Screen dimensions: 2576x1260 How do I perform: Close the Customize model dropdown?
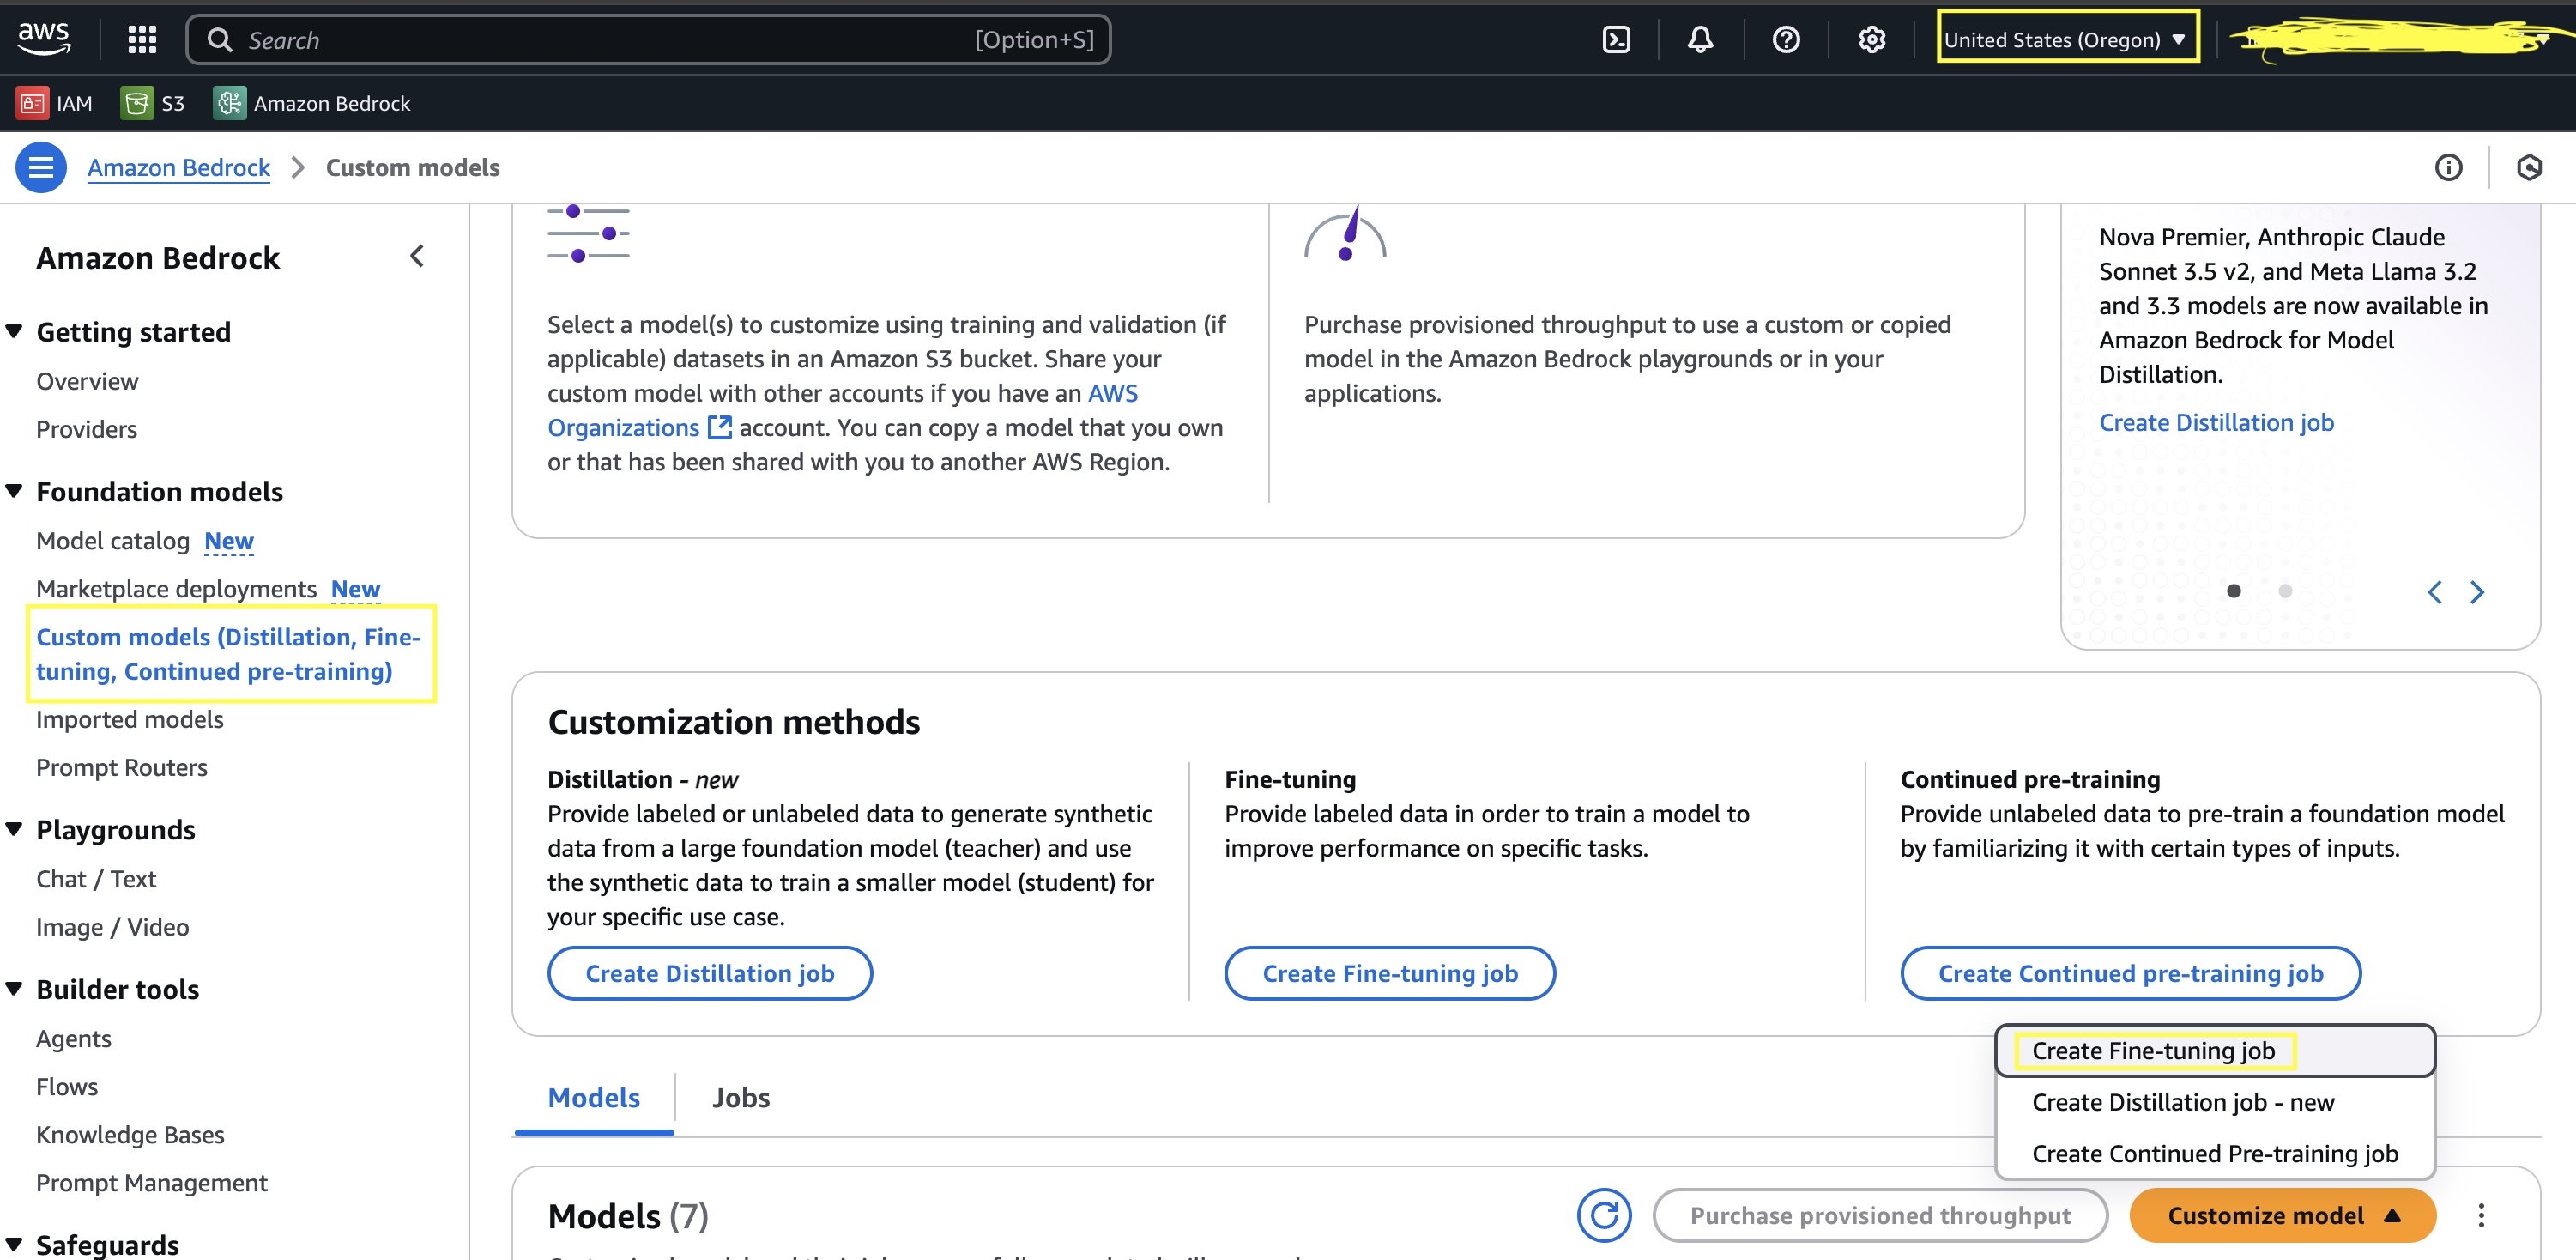point(2282,1215)
